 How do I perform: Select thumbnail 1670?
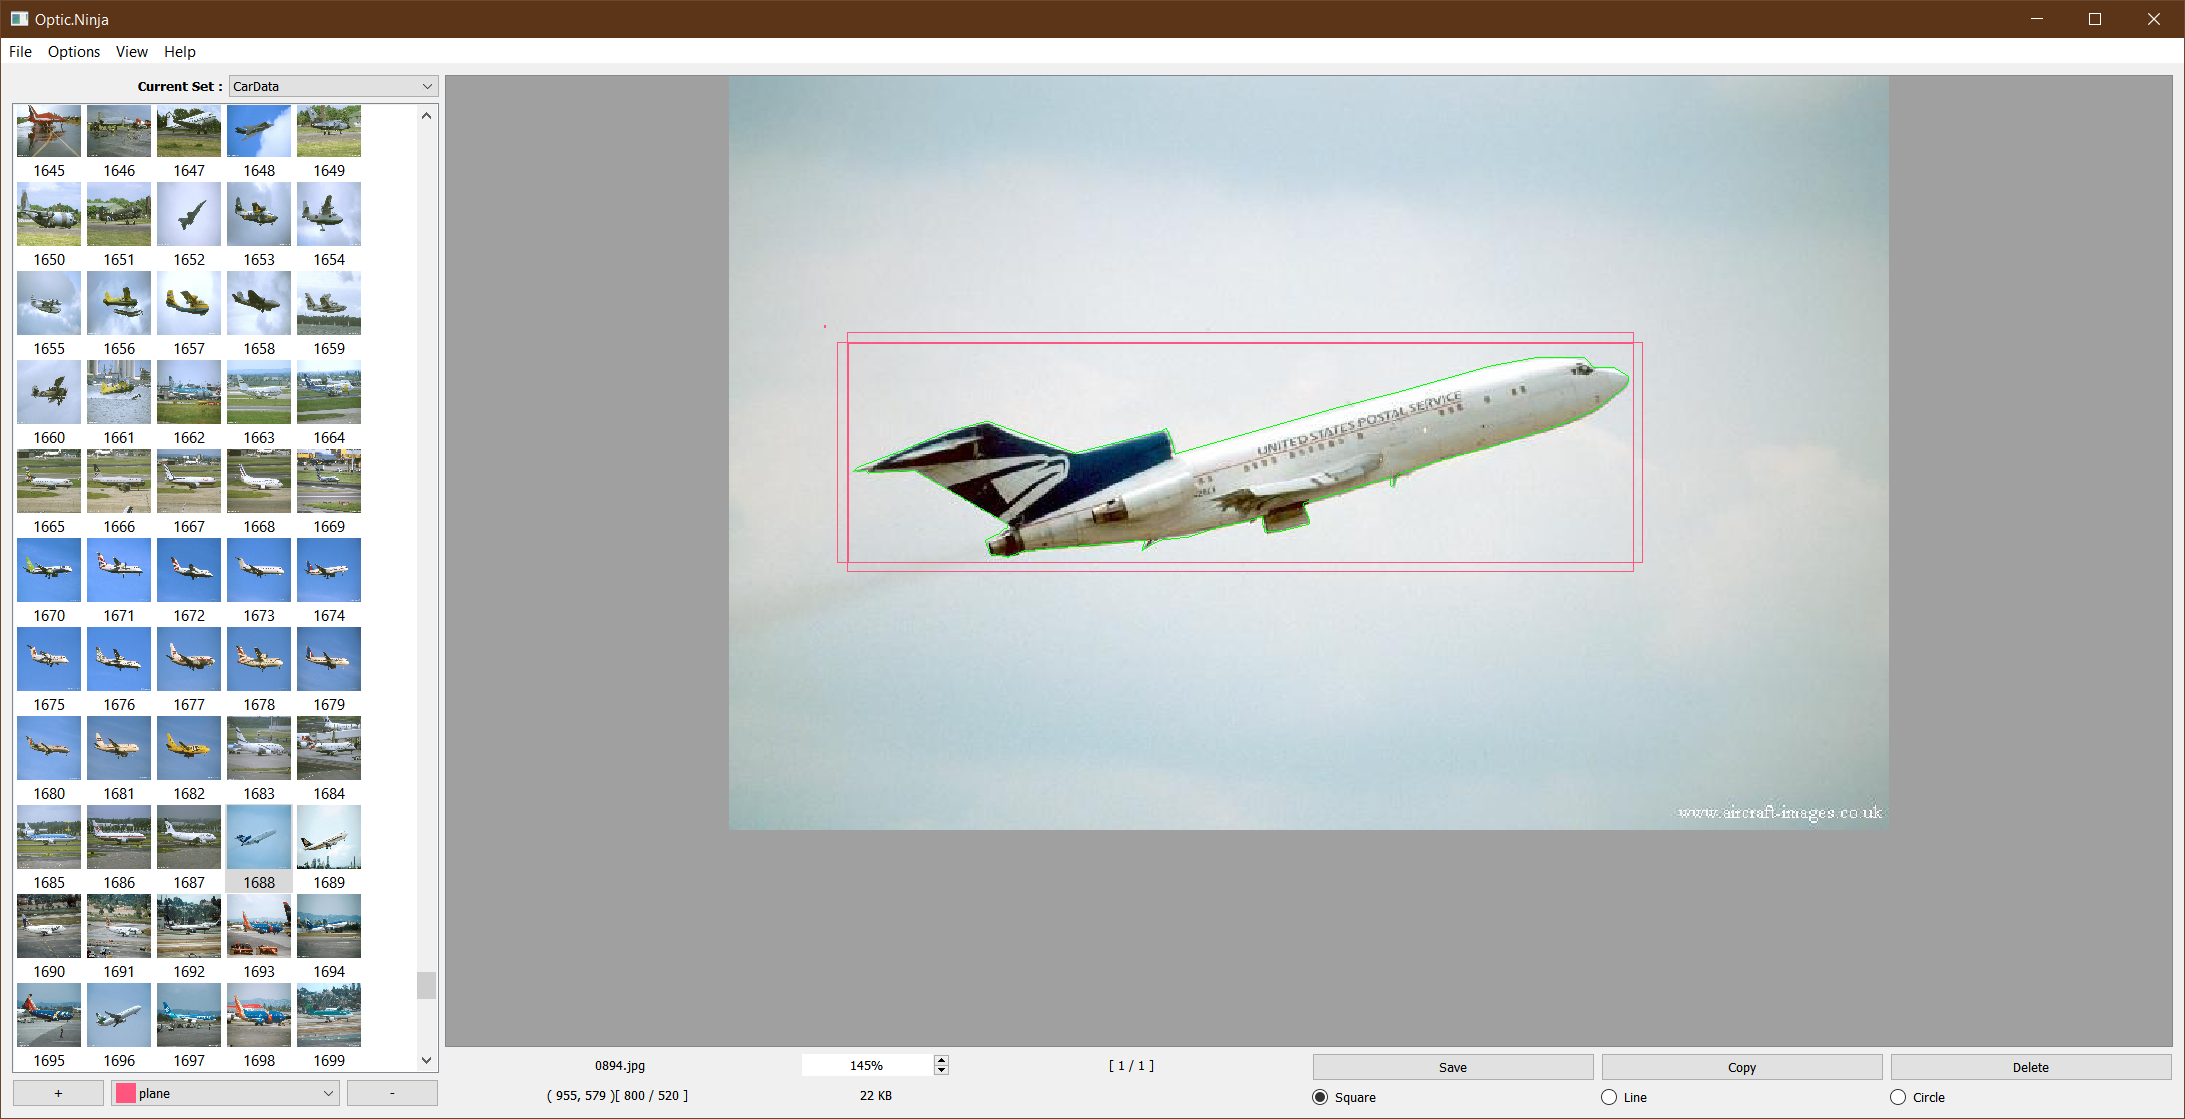(x=49, y=570)
